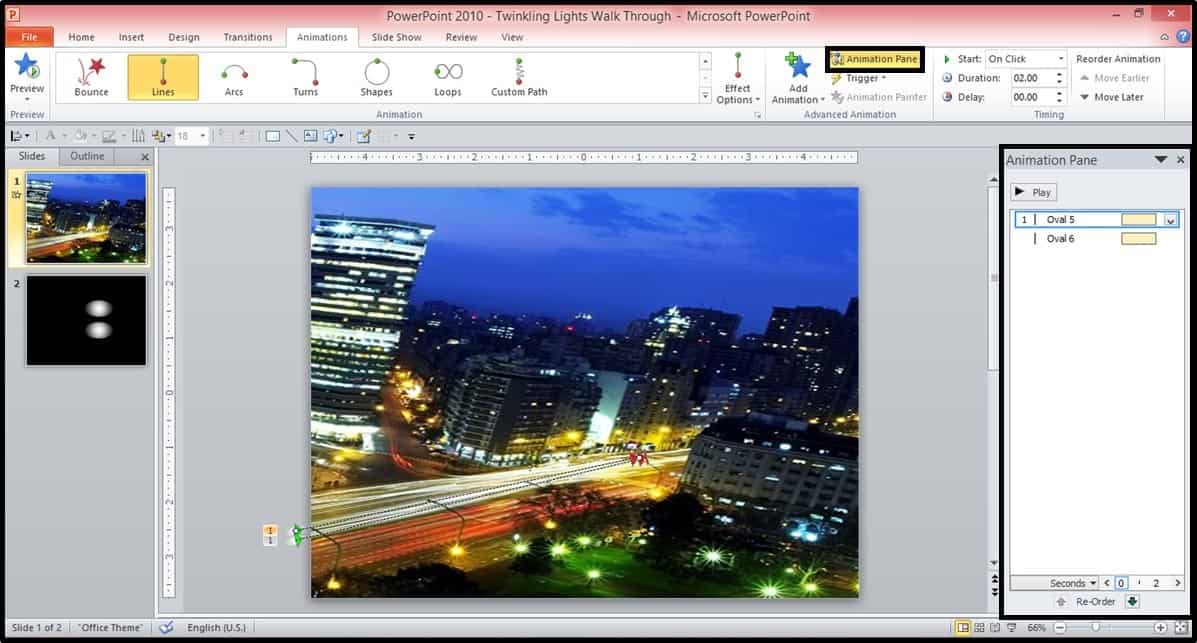This screenshot has height=643, width=1197.
Task: Toggle the Animation Pane button
Action: tap(875, 59)
